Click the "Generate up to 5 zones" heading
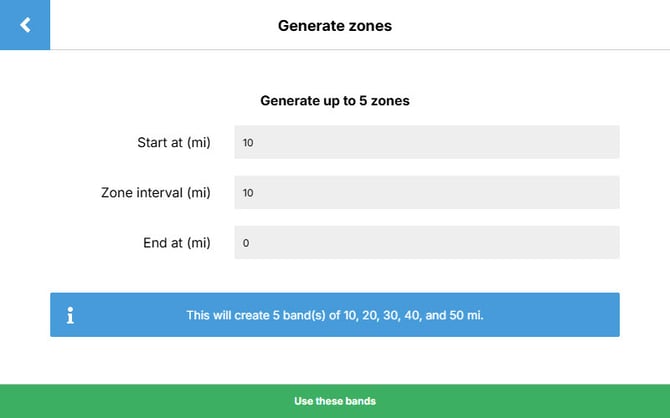This screenshot has height=418, width=670. 335,101
